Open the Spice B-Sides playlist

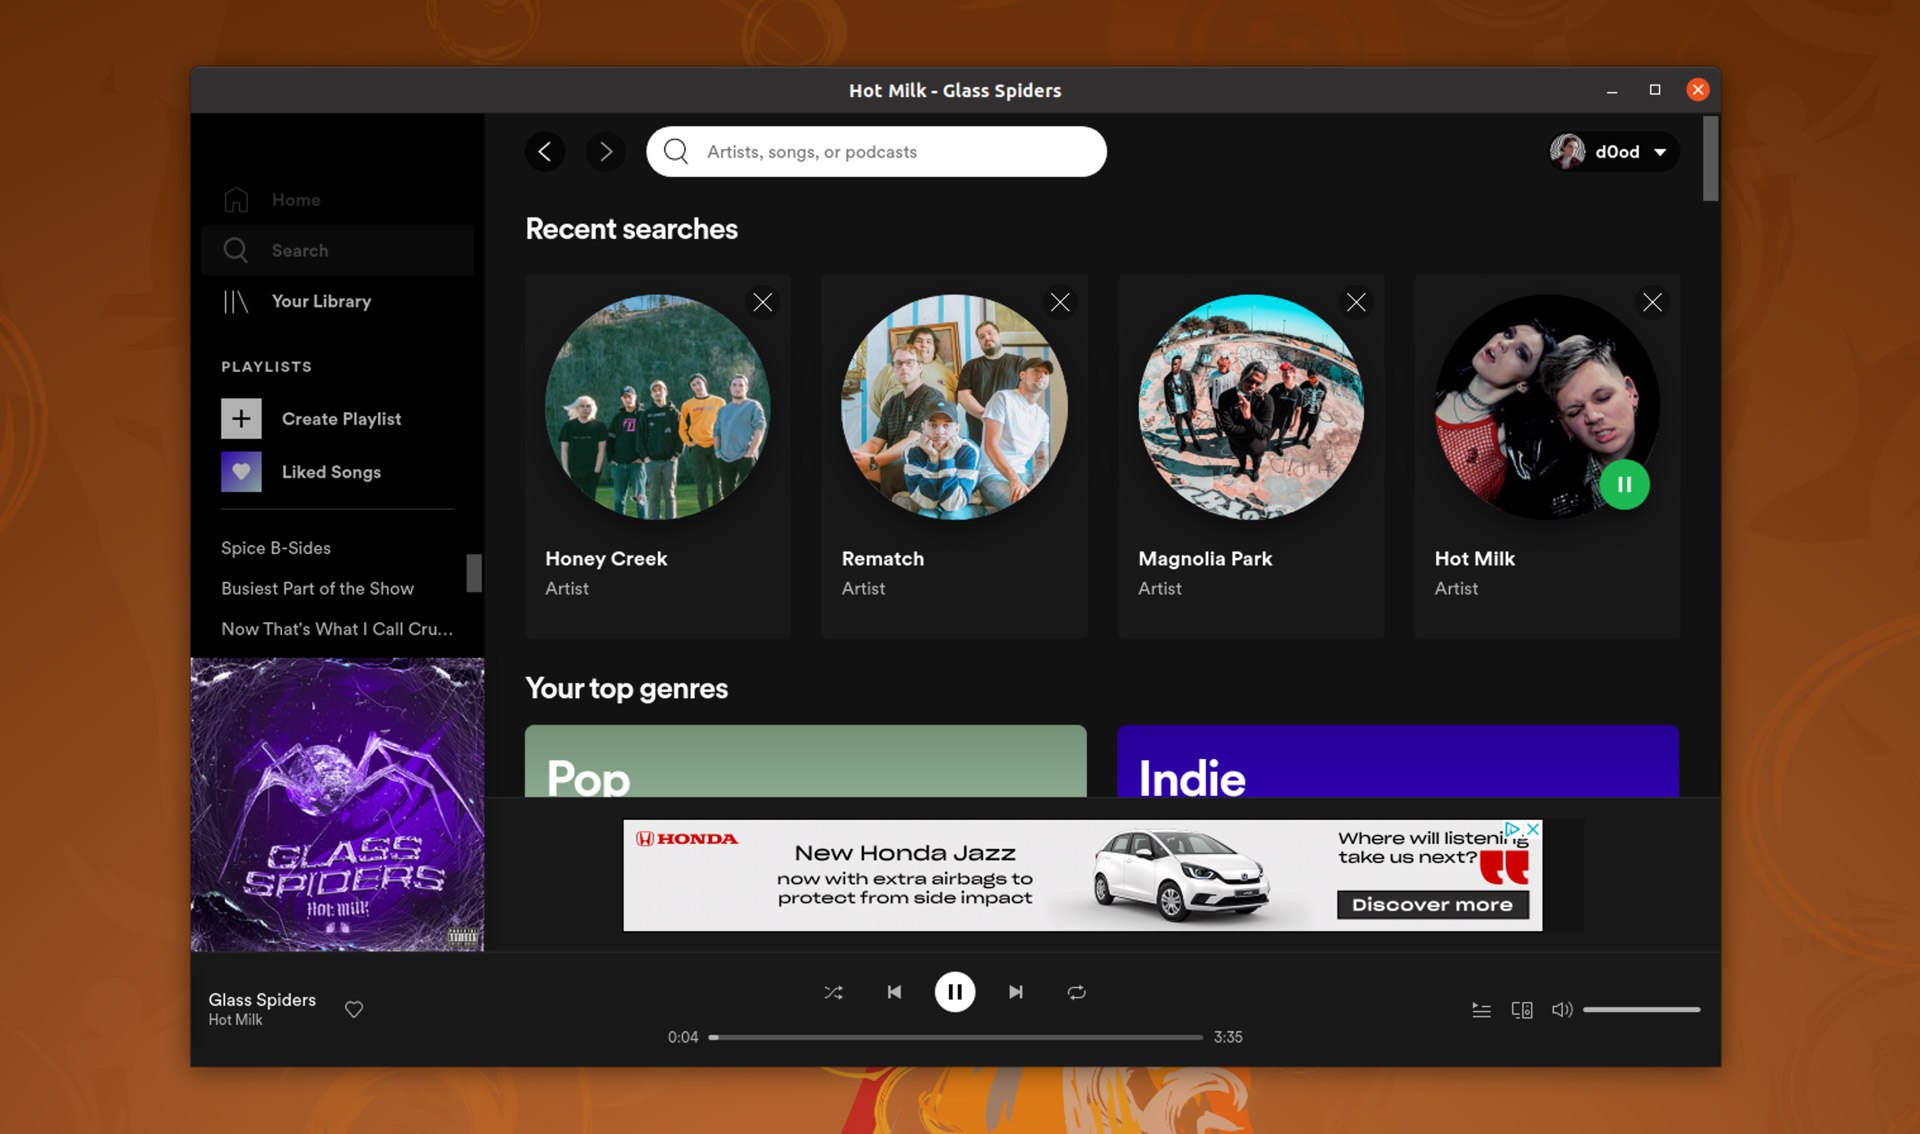[276, 548]
